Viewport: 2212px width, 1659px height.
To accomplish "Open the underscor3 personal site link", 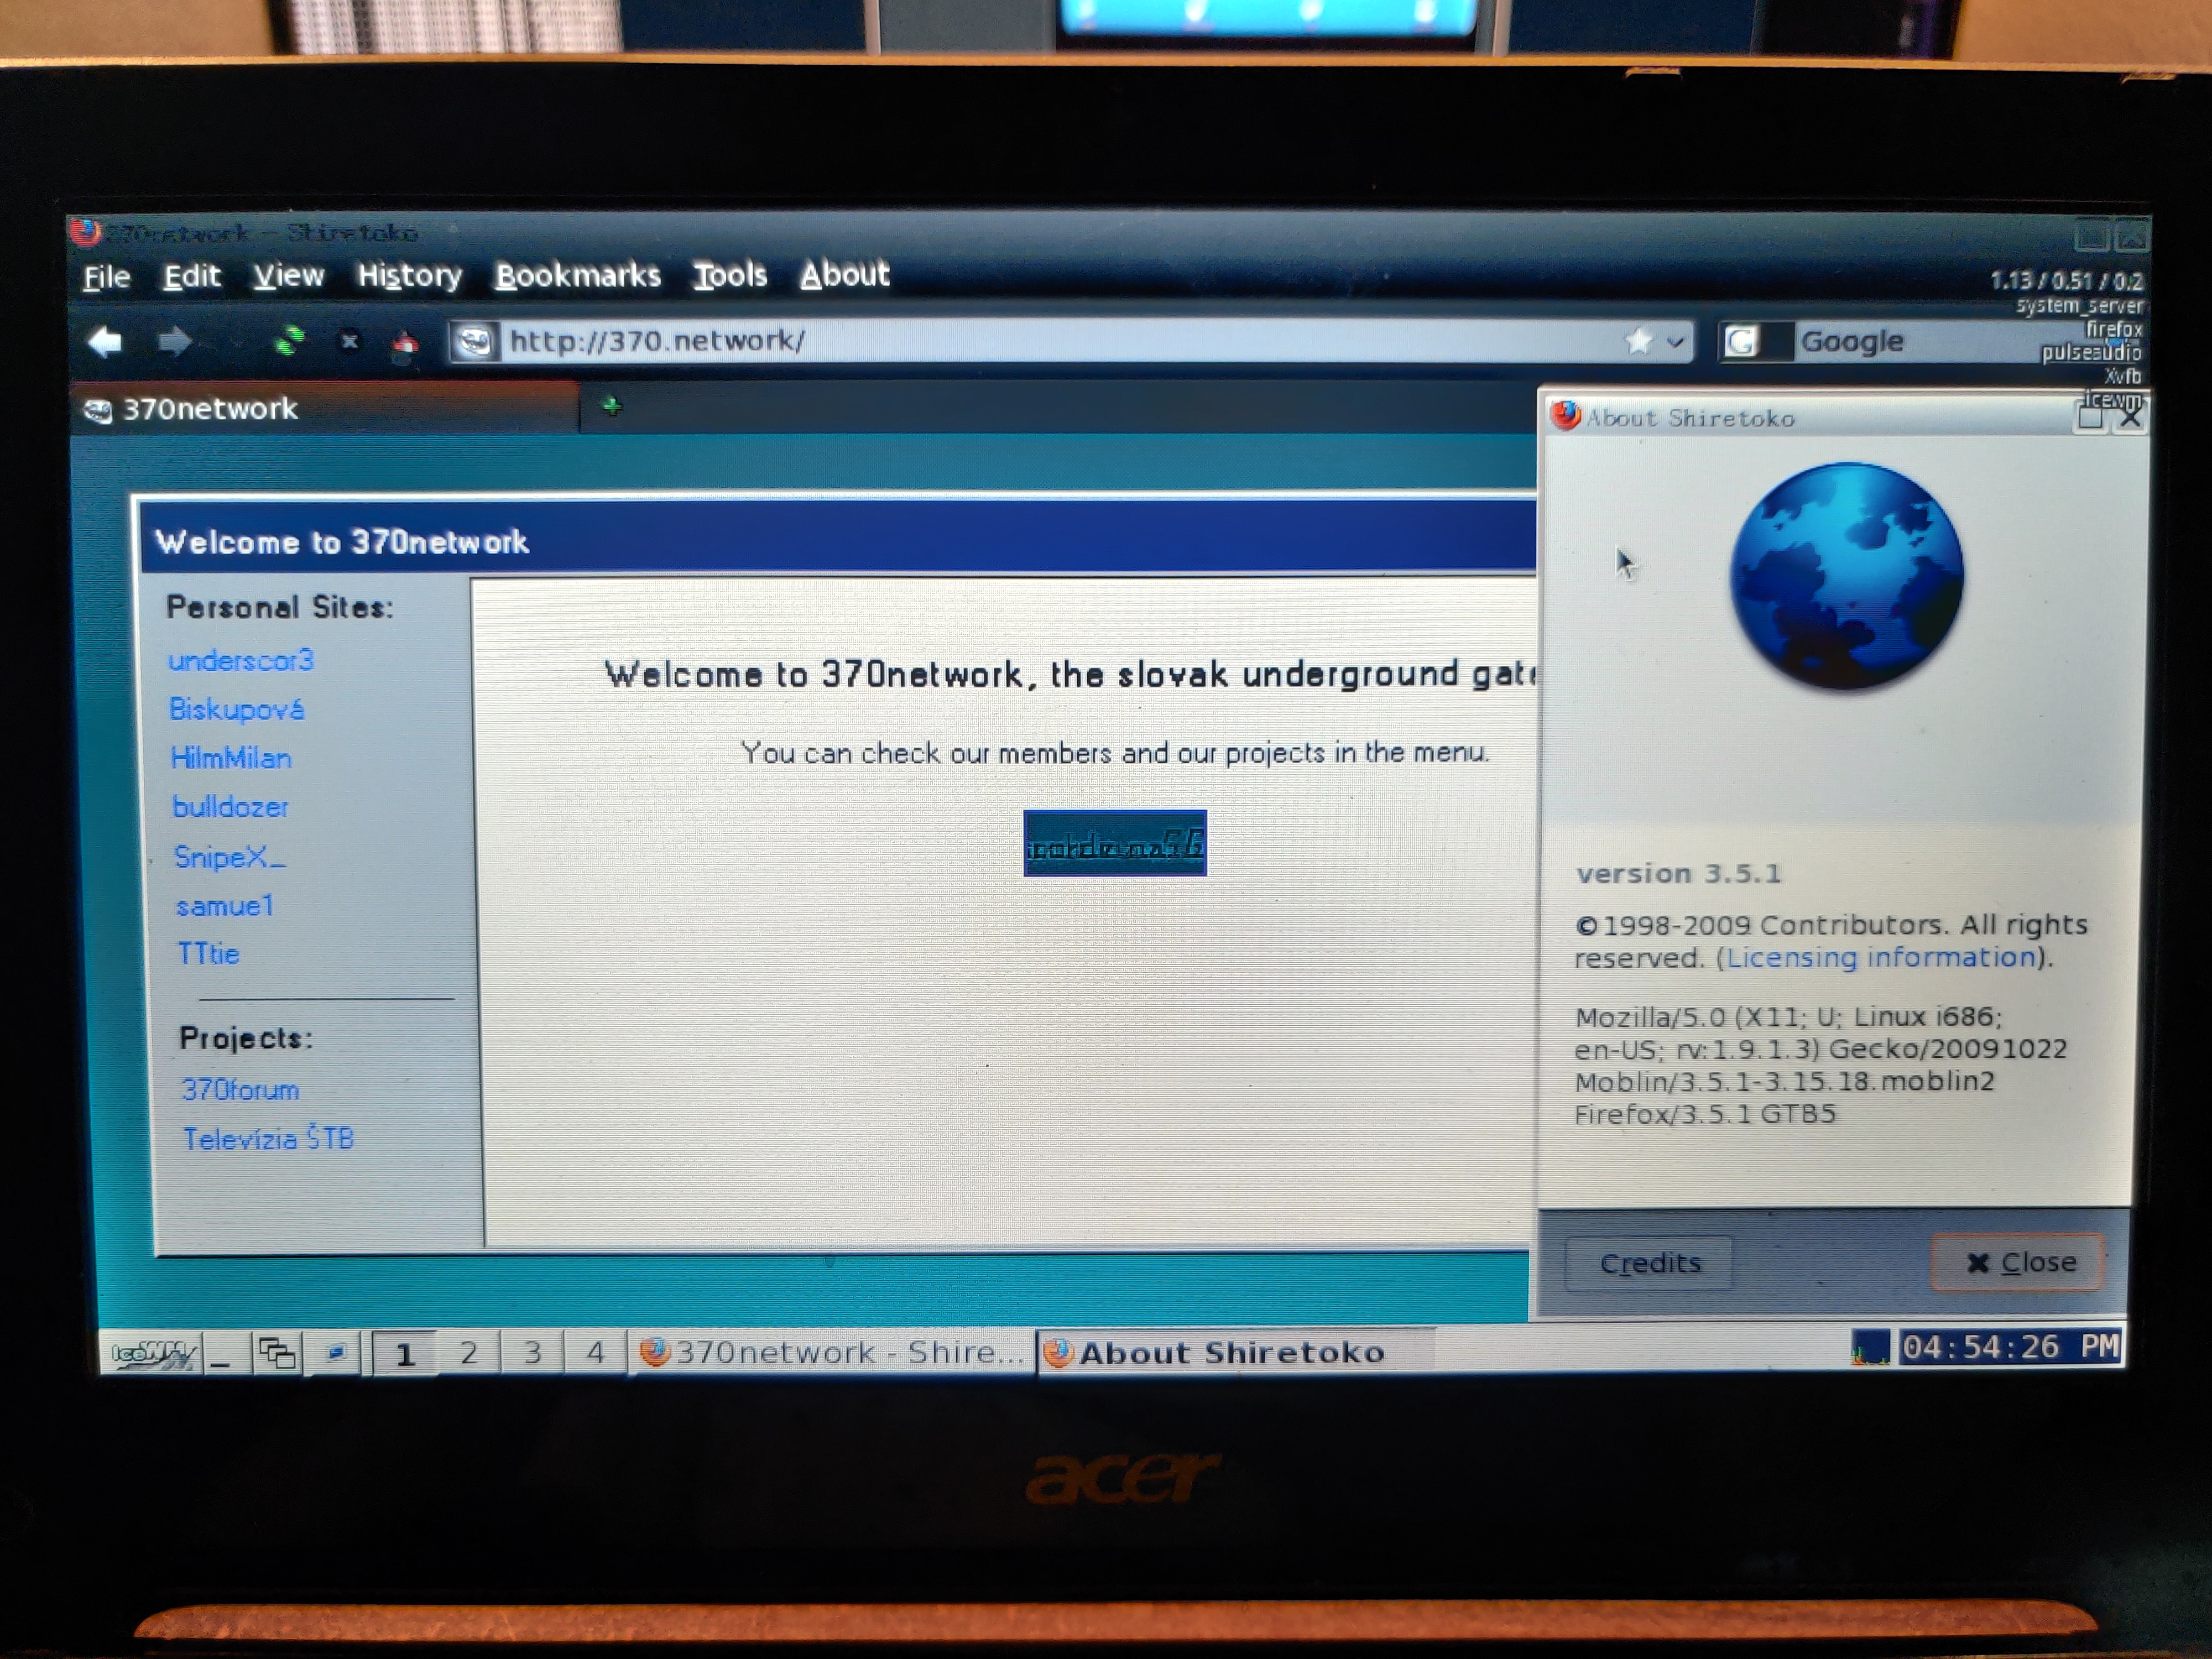I will tap(241, 660).
